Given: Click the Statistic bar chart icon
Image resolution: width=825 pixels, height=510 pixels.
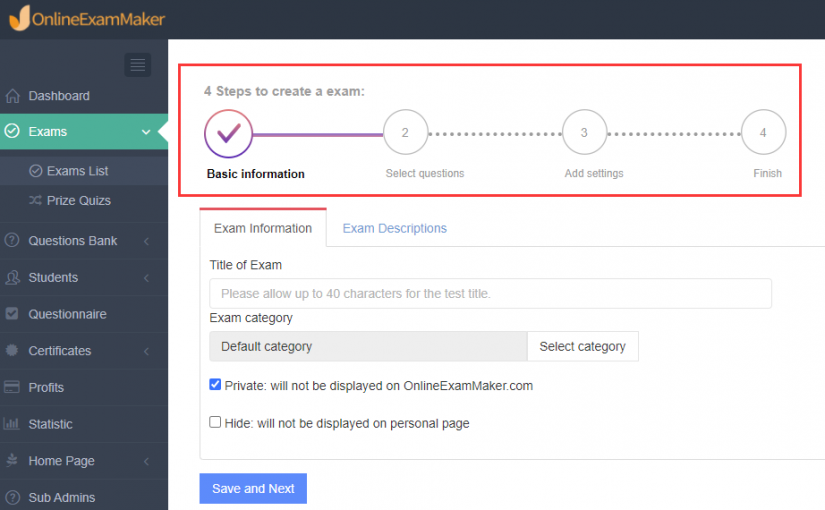Looking at the screenshot, I should click(13, 424).
